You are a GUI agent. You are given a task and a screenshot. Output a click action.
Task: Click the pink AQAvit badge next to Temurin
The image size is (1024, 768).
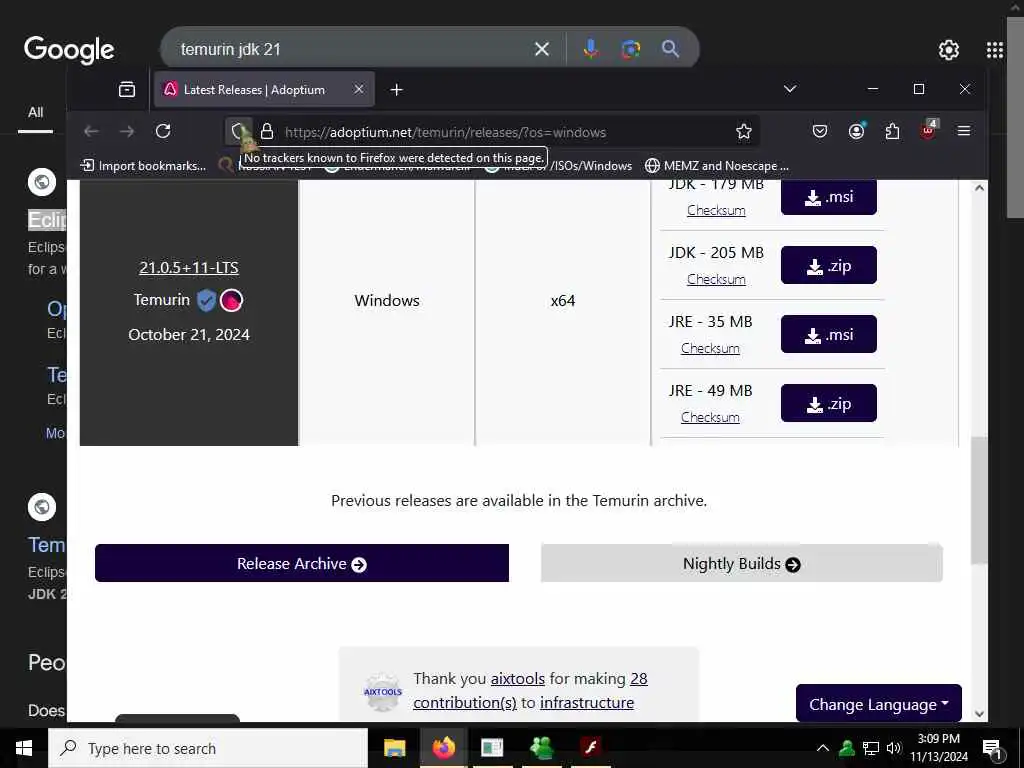[x=231, y=300]
